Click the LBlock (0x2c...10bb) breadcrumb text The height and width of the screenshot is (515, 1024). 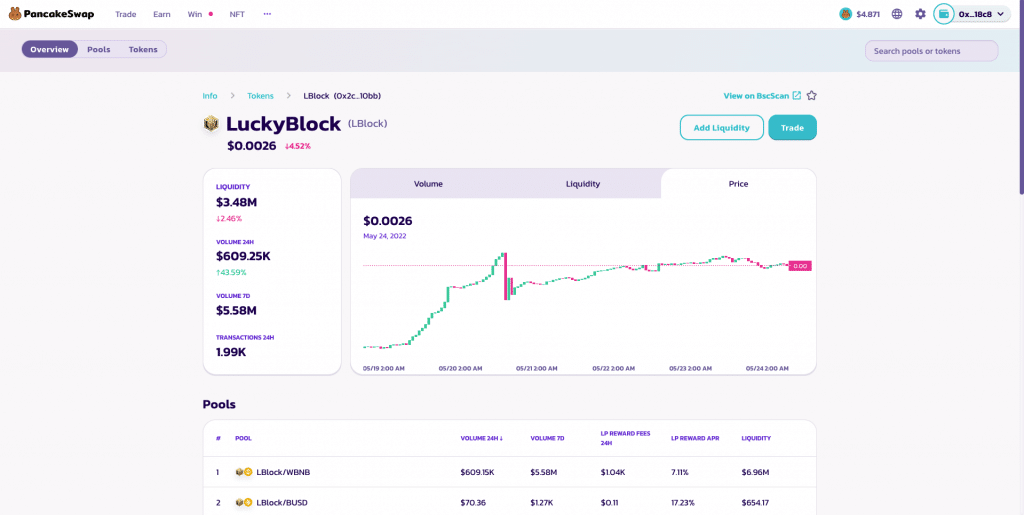tap(342, 95)
